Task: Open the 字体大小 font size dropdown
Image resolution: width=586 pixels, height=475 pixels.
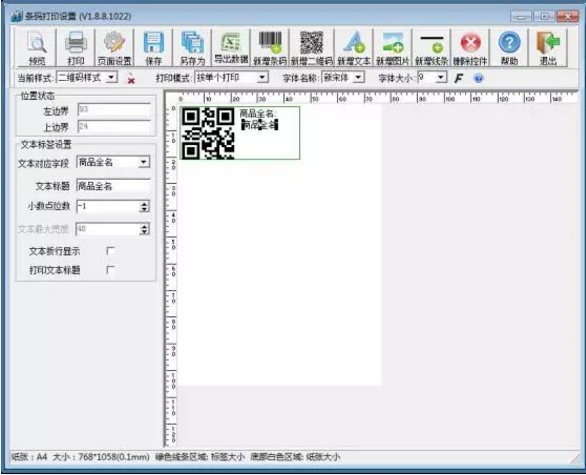Action: [441, 78]
